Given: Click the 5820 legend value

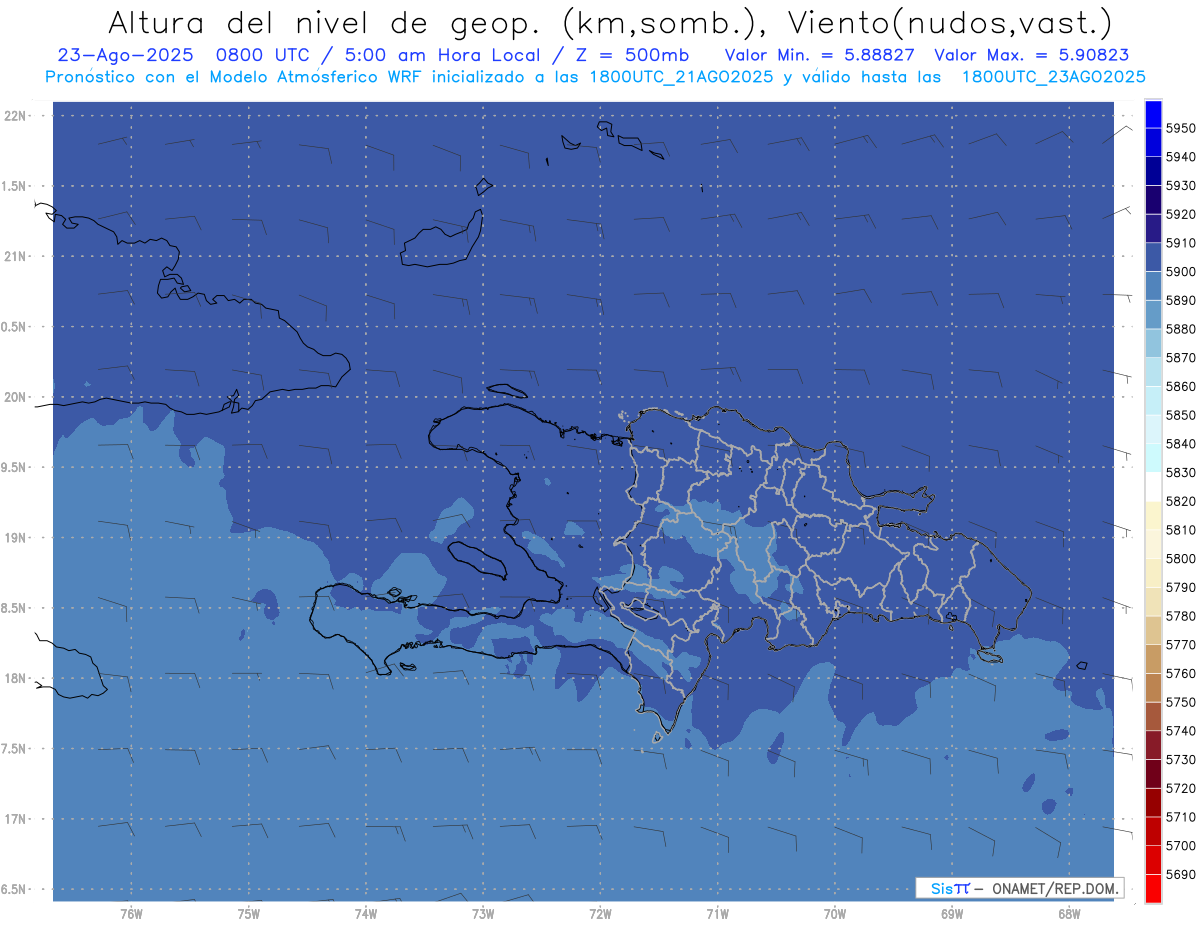Looking at the screenshot, I should pos(1180,501).
